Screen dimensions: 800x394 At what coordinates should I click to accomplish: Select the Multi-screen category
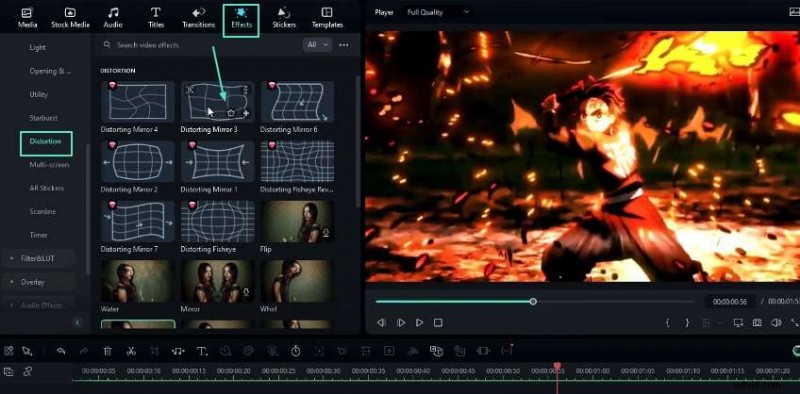(49, 165)
